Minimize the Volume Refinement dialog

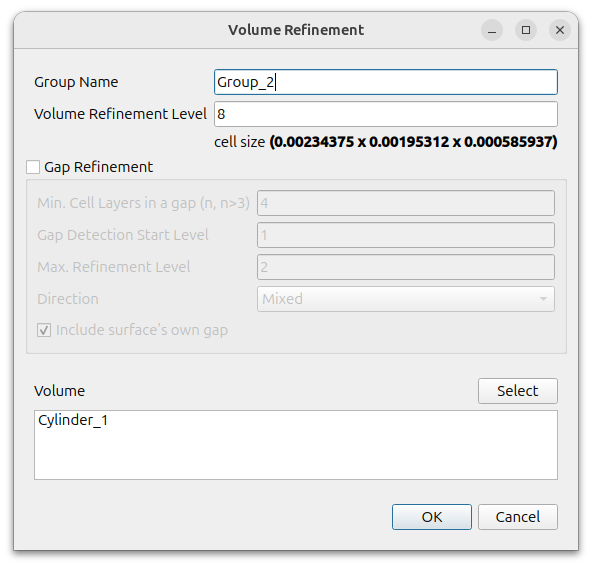(492, 30)
